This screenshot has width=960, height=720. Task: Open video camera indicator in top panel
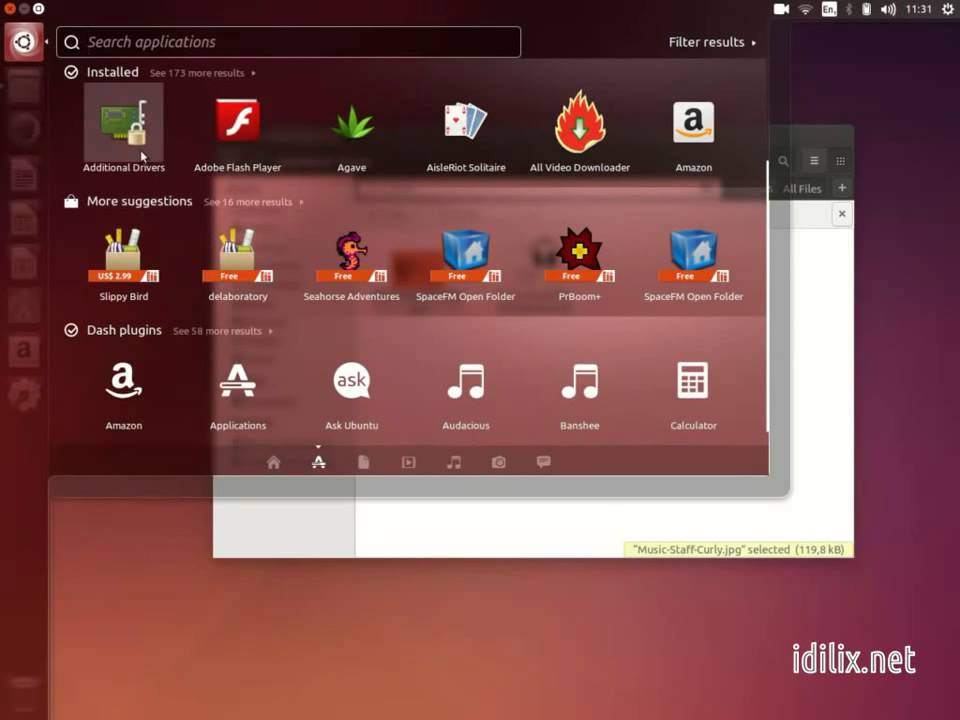[x=781, y=9]
